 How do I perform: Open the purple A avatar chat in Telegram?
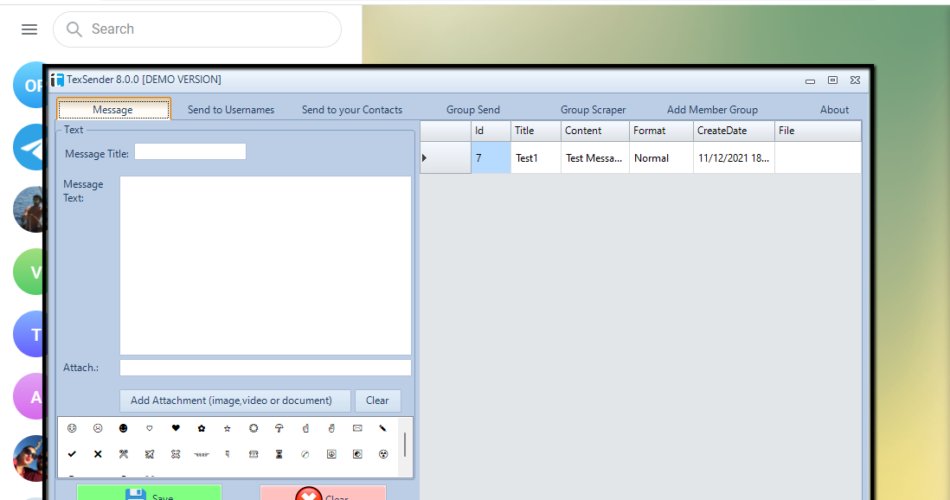[x=29, y=396]
